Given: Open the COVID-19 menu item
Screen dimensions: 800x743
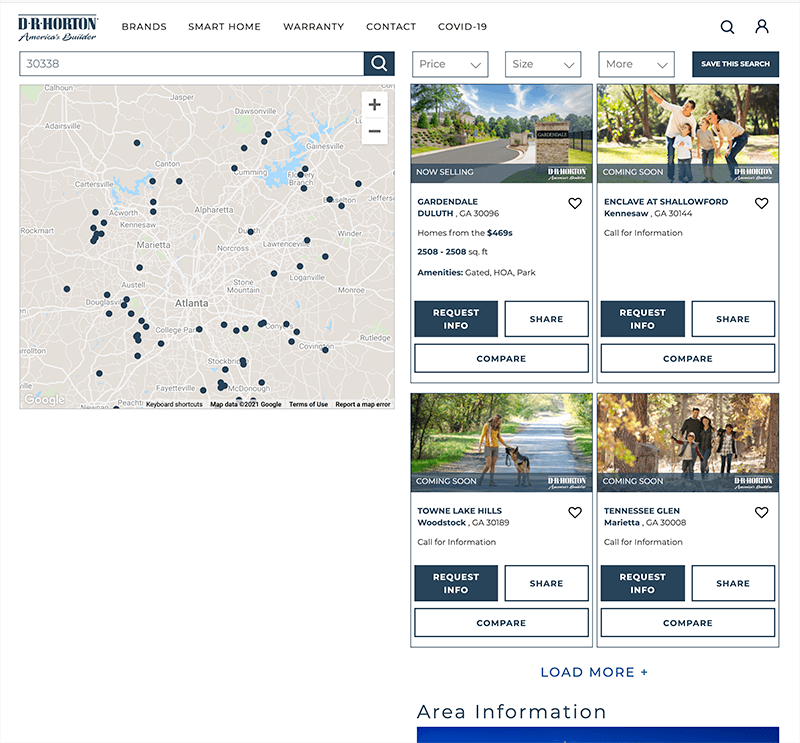Looking at the screenshot, I should click(462, 27).
